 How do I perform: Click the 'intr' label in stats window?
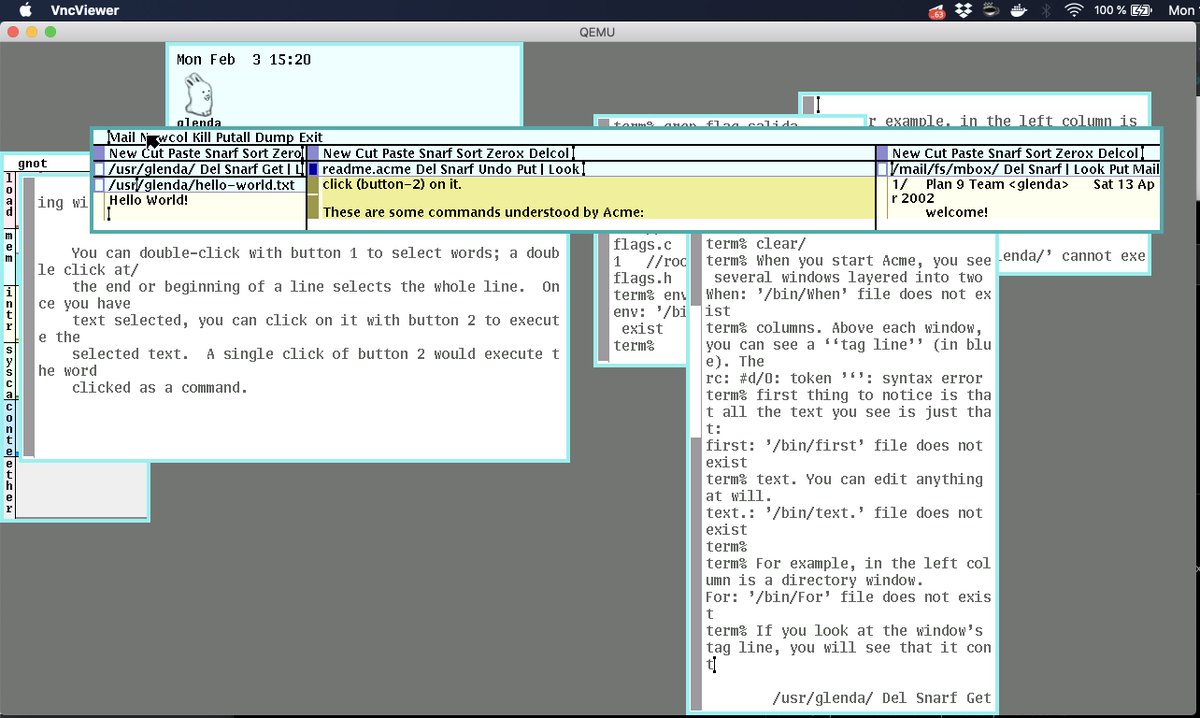coord(9,310)
